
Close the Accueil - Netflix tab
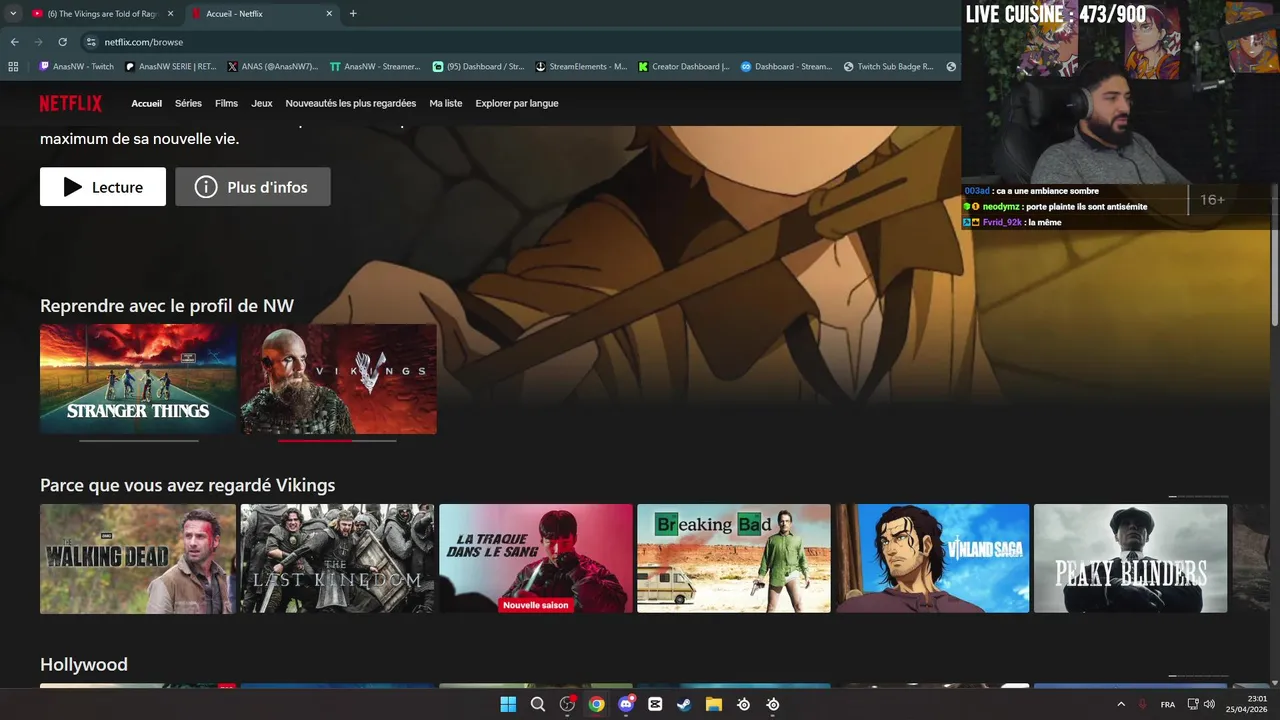pos(329,14)
